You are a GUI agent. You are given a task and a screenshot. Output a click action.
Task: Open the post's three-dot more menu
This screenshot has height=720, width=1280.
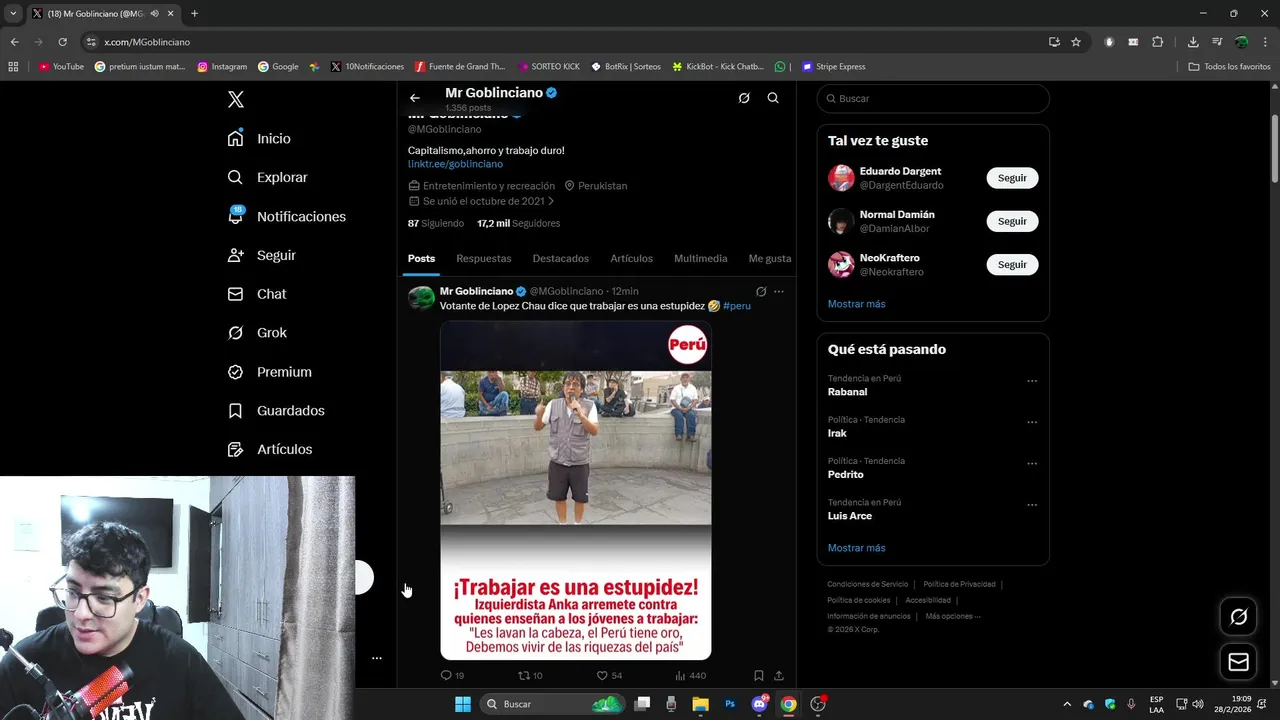coord(779,292)
